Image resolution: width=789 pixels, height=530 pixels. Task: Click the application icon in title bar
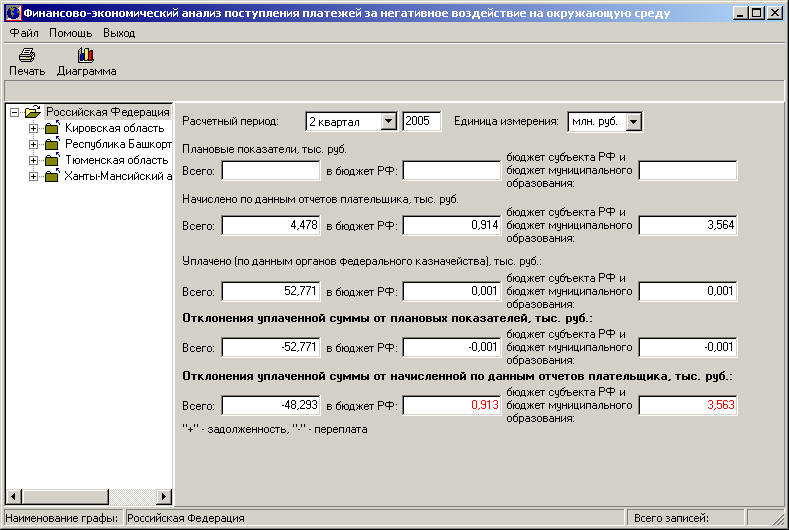(x=12, y=14)
